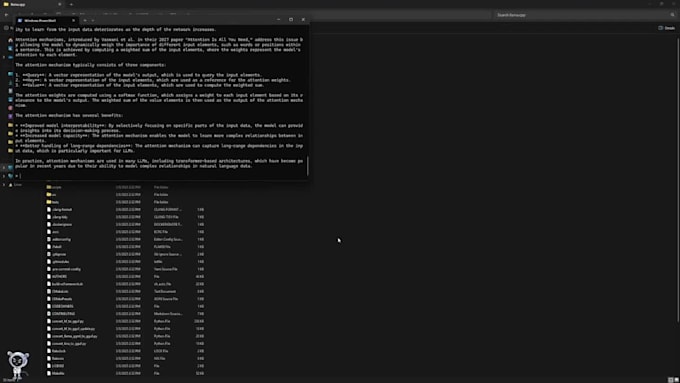Toggle the Details pane button

pyautogui.click(x=667, y=28)
